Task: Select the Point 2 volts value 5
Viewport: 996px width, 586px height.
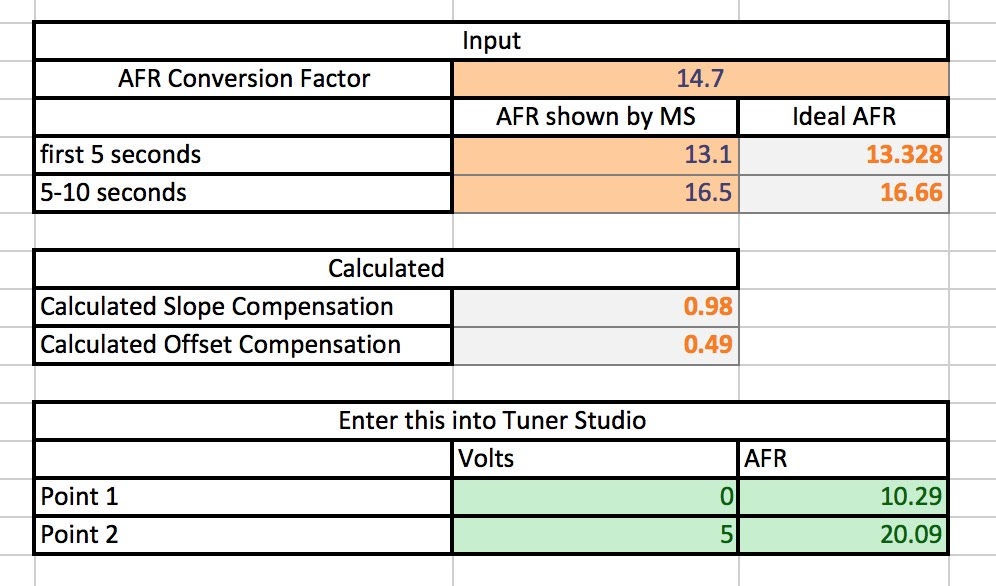Action: point(595,534)
